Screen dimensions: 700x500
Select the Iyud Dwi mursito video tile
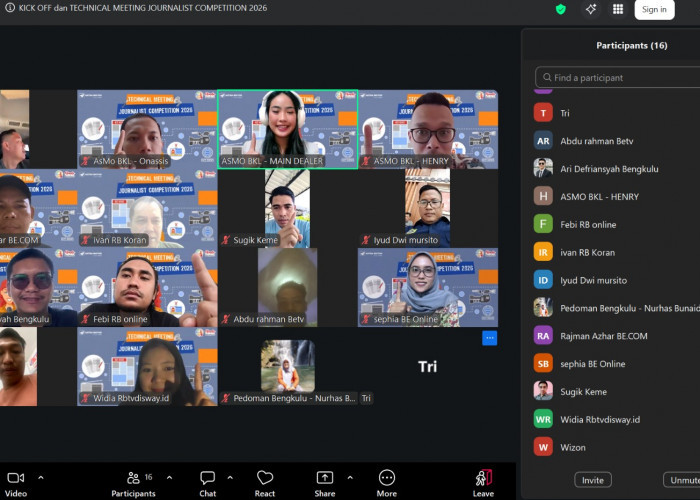point(428,208)
